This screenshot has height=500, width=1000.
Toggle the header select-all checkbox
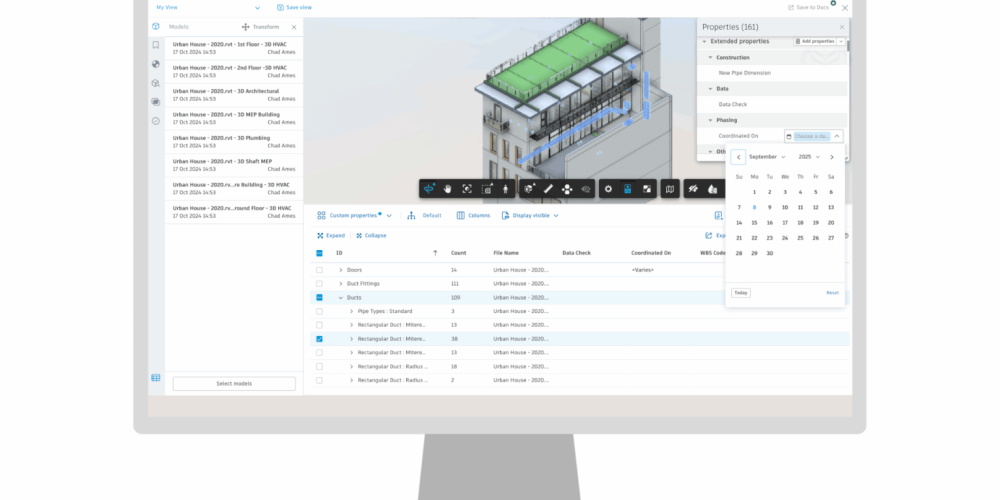(319, 253)
